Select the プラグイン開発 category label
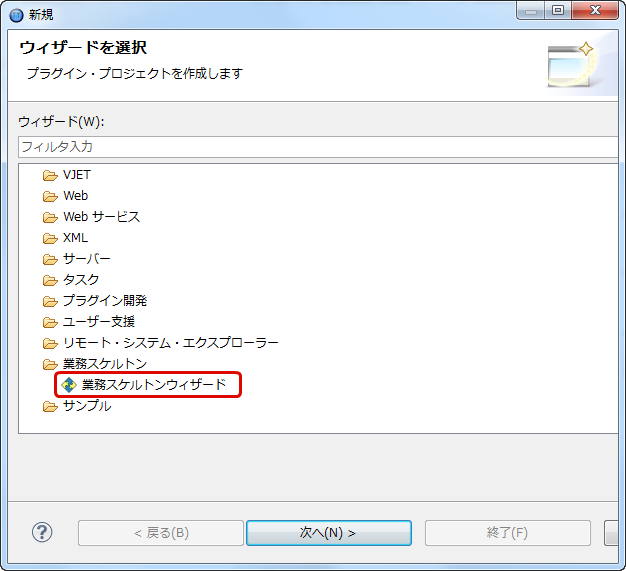This screenshot has width=626, height=571. tap(105, 301)
